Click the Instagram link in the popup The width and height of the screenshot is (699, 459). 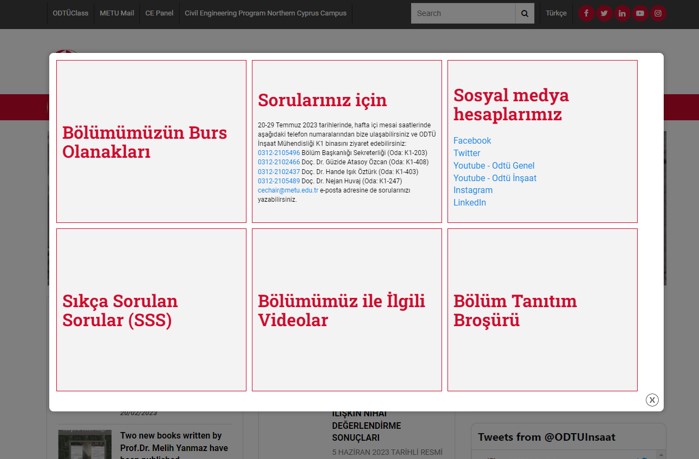pos(473,190)
